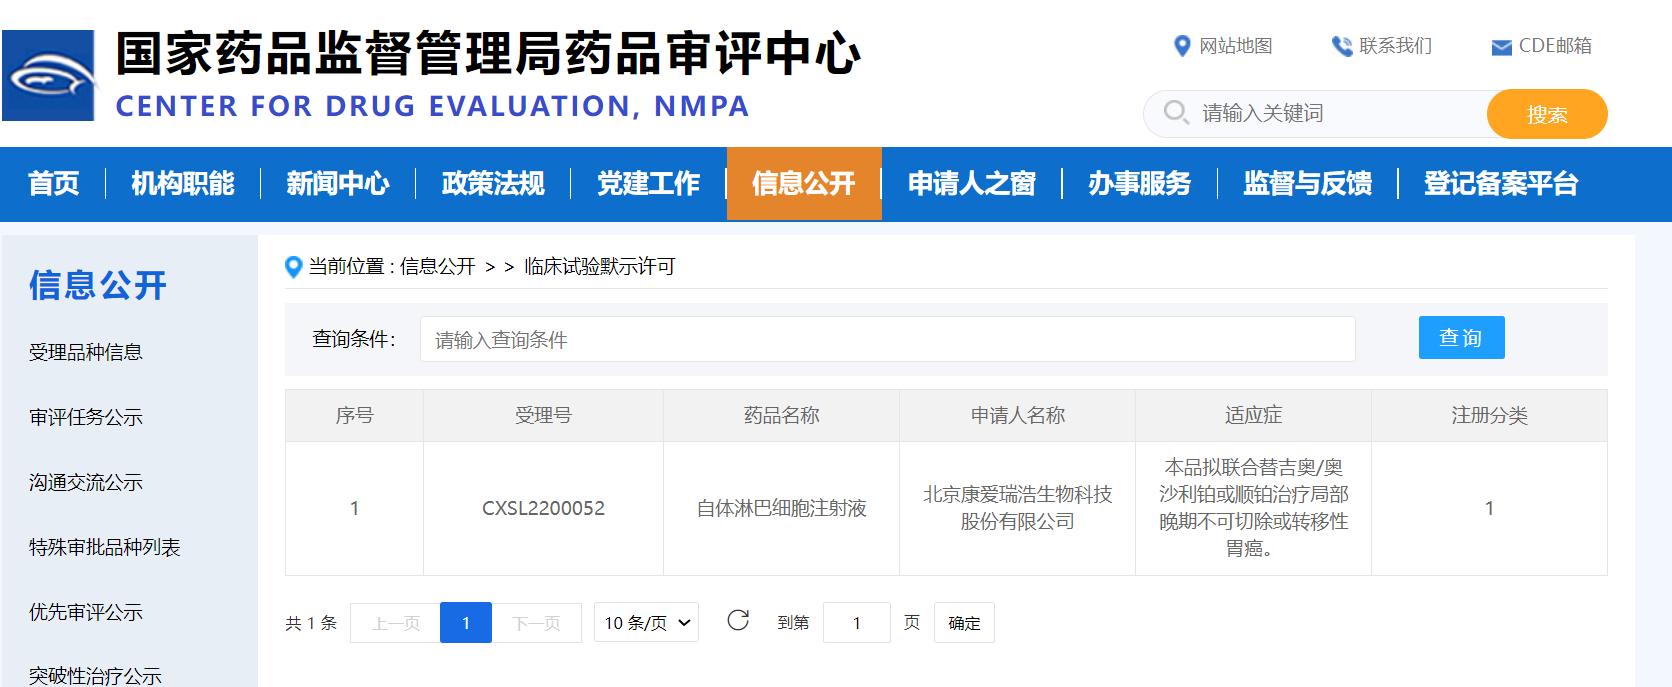Open the 政策法规 menu
1672x687 pixels.
point(493,183)
